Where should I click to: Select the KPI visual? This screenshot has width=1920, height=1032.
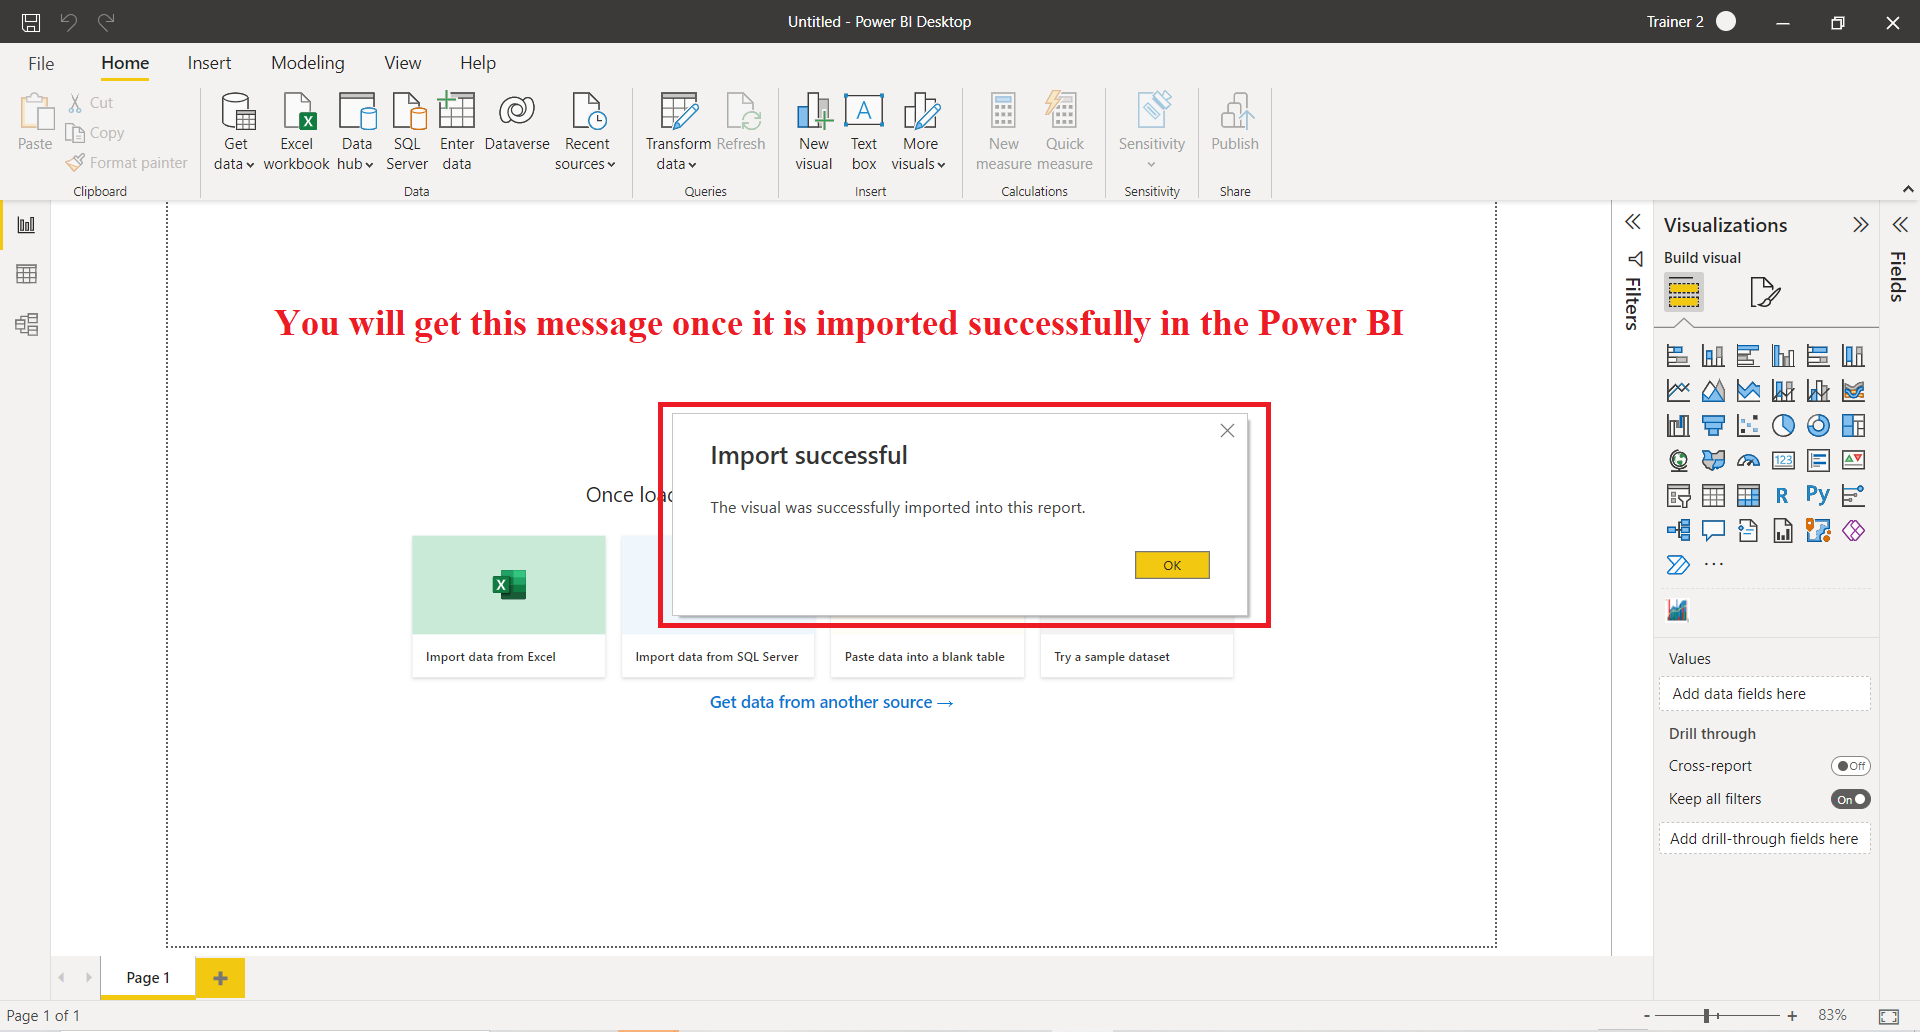tap(1853, 461)
